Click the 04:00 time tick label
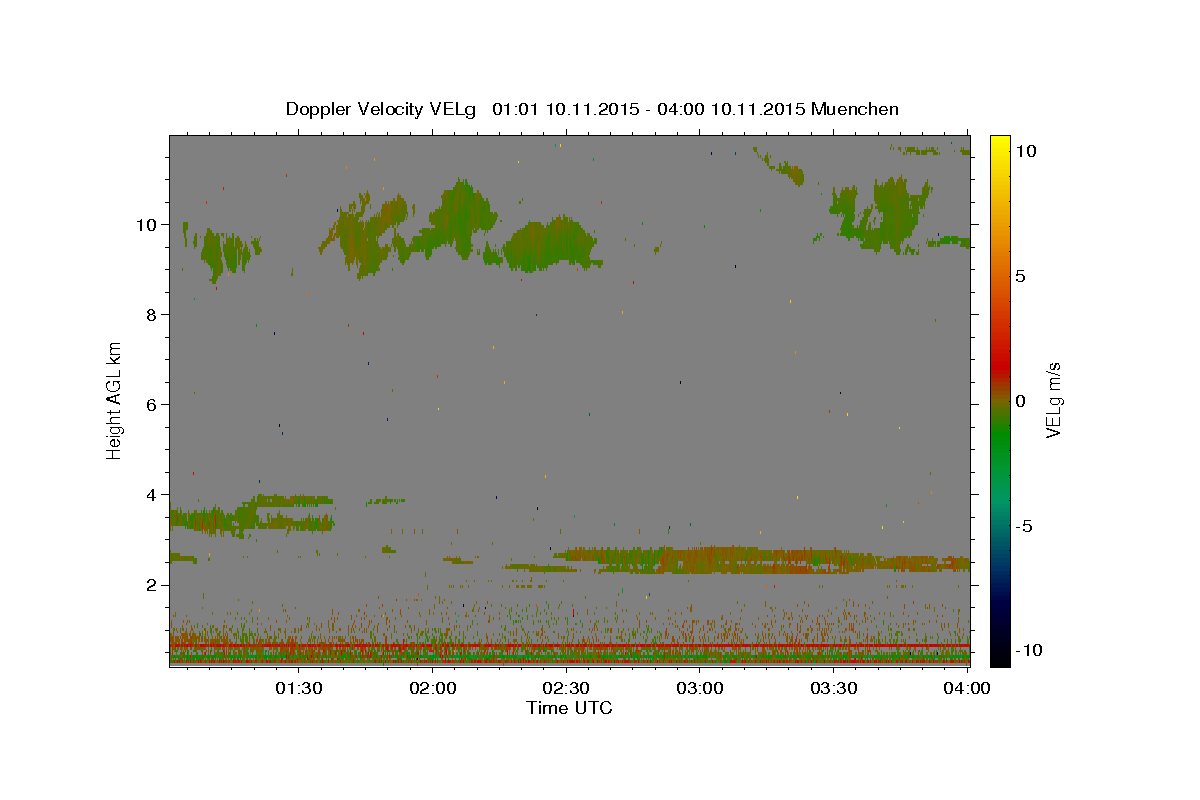Viewport: 1200px width, 800px height. [968, 688]
